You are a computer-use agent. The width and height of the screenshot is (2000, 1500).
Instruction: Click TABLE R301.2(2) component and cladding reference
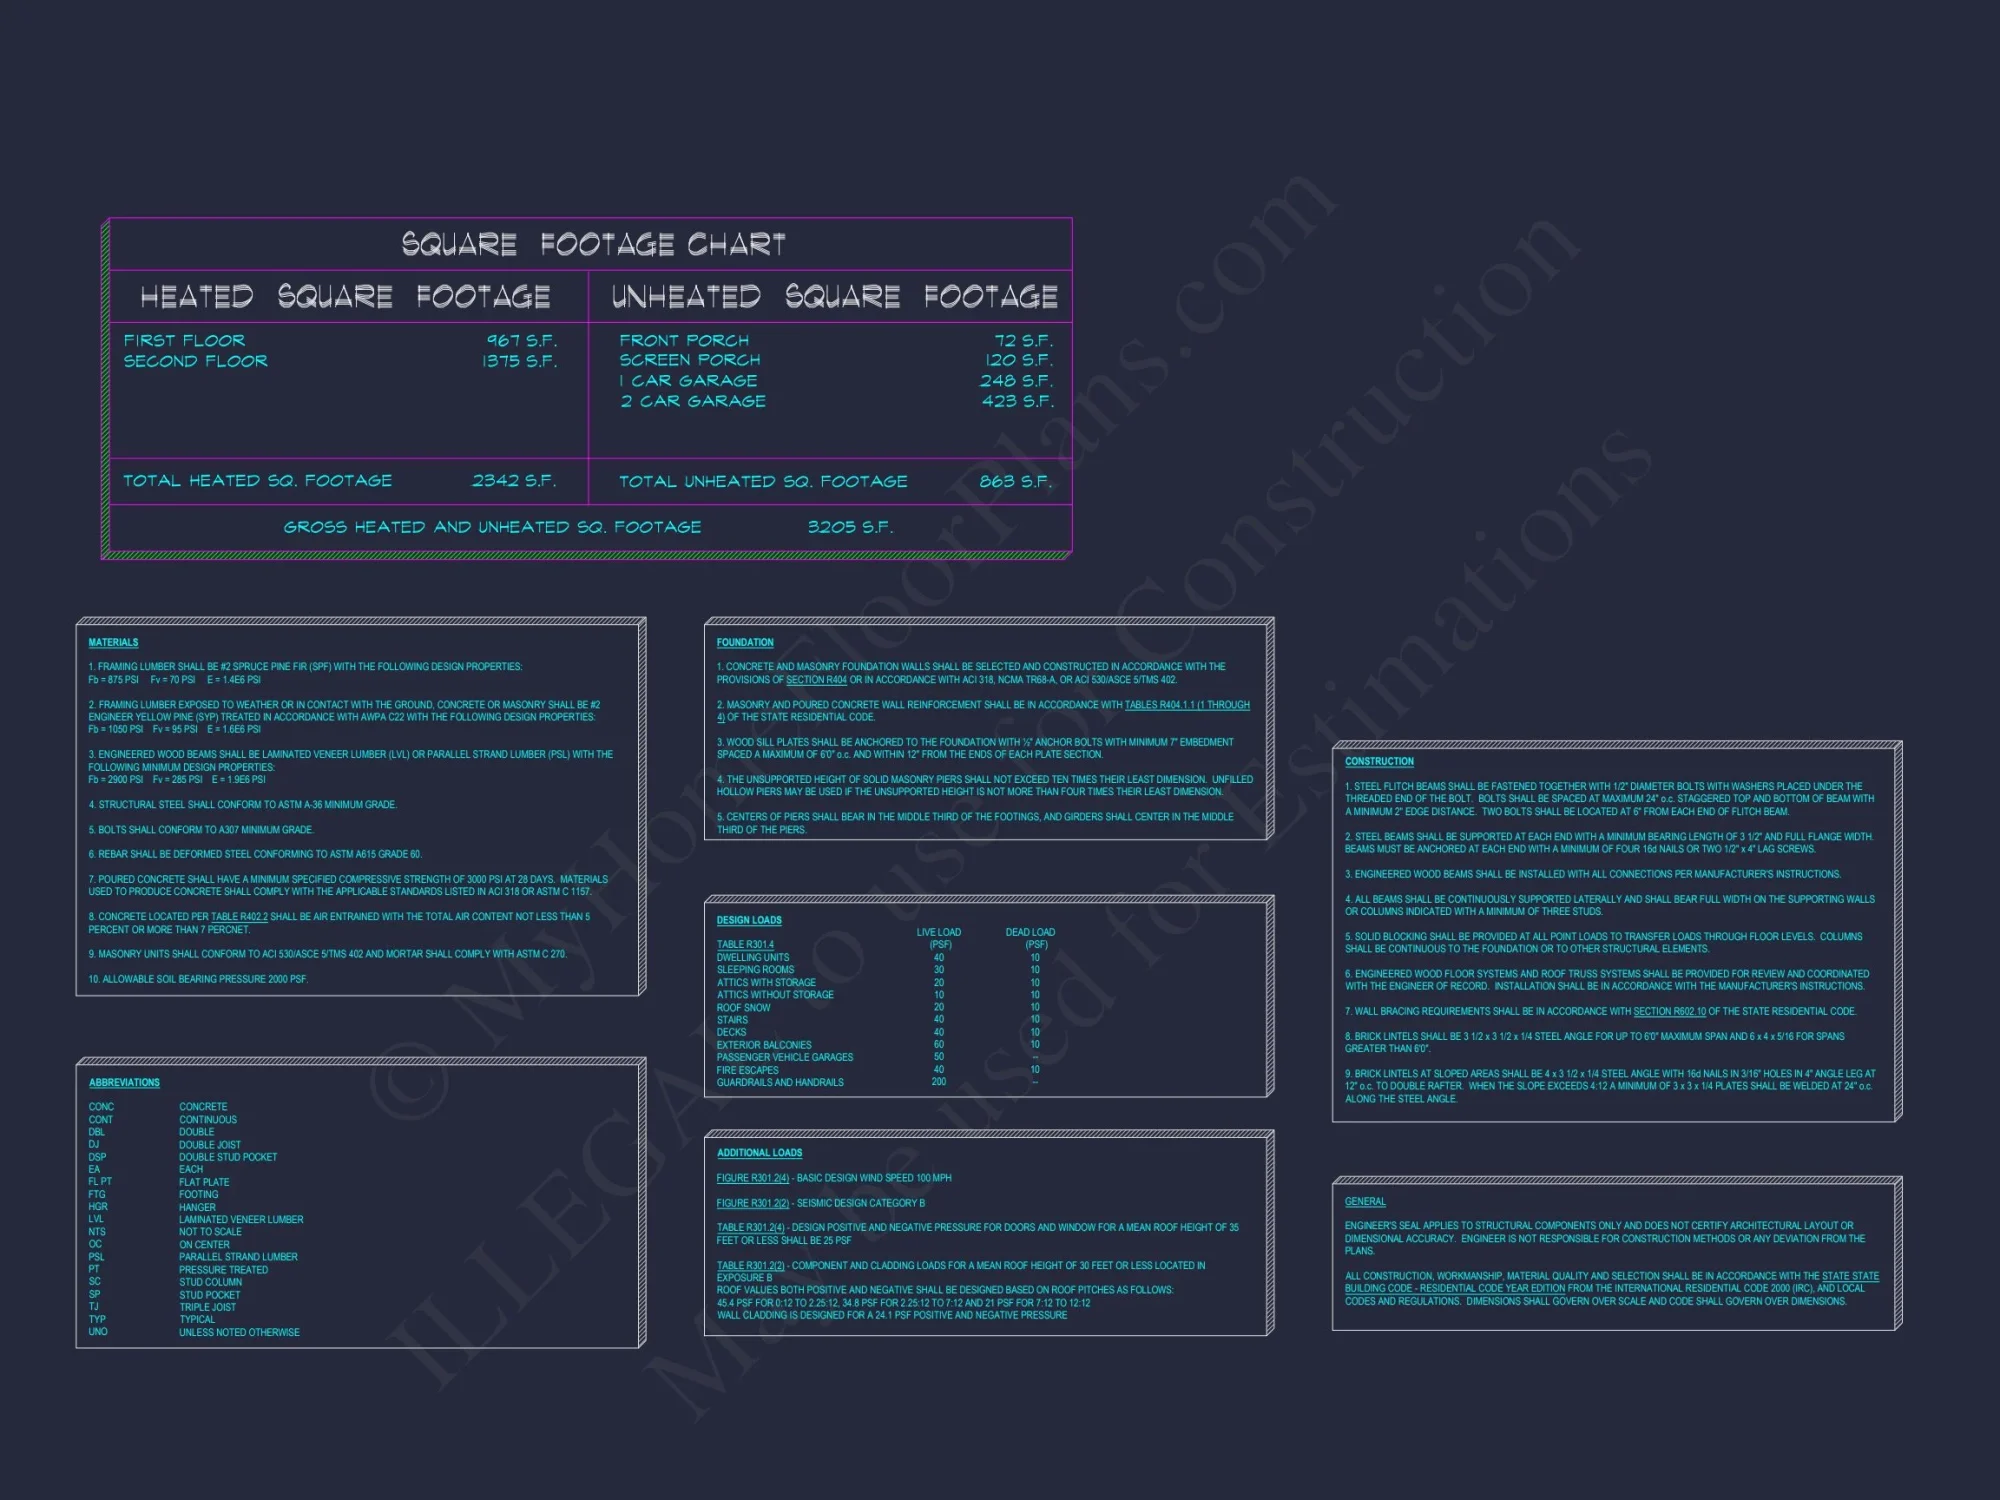[x=750, y=1266]
